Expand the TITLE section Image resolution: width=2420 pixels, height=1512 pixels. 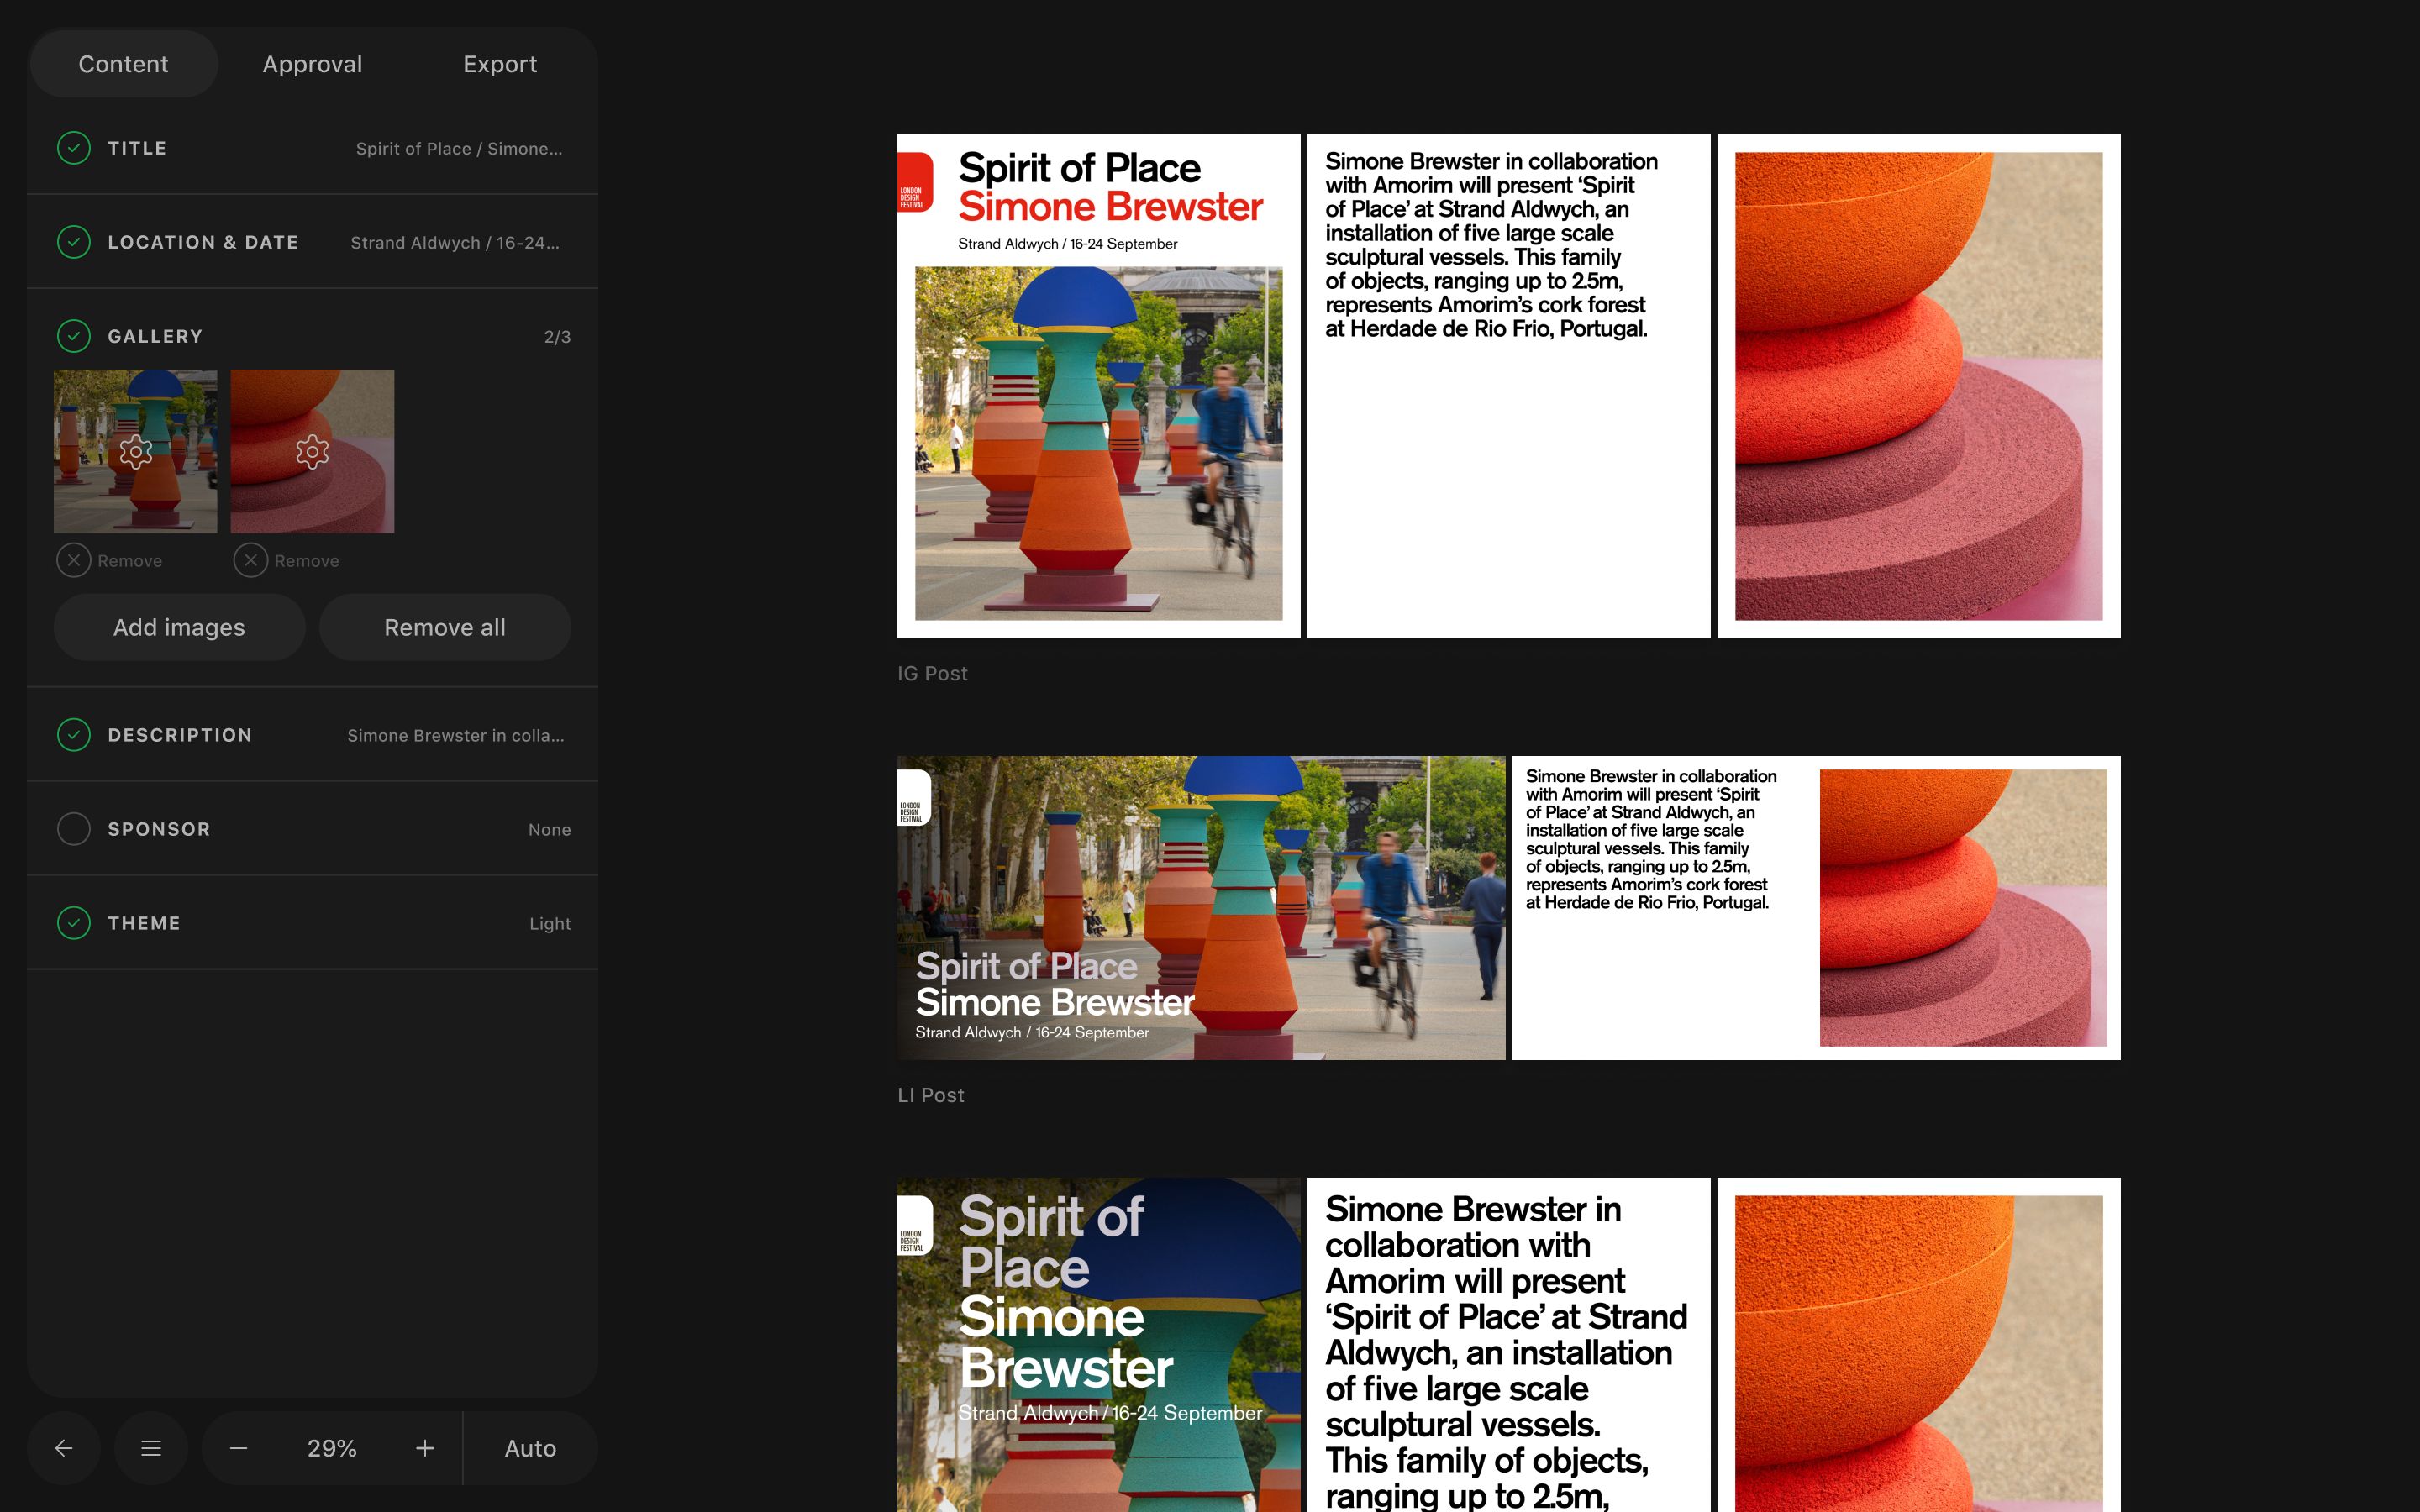[x=312, y=148]
